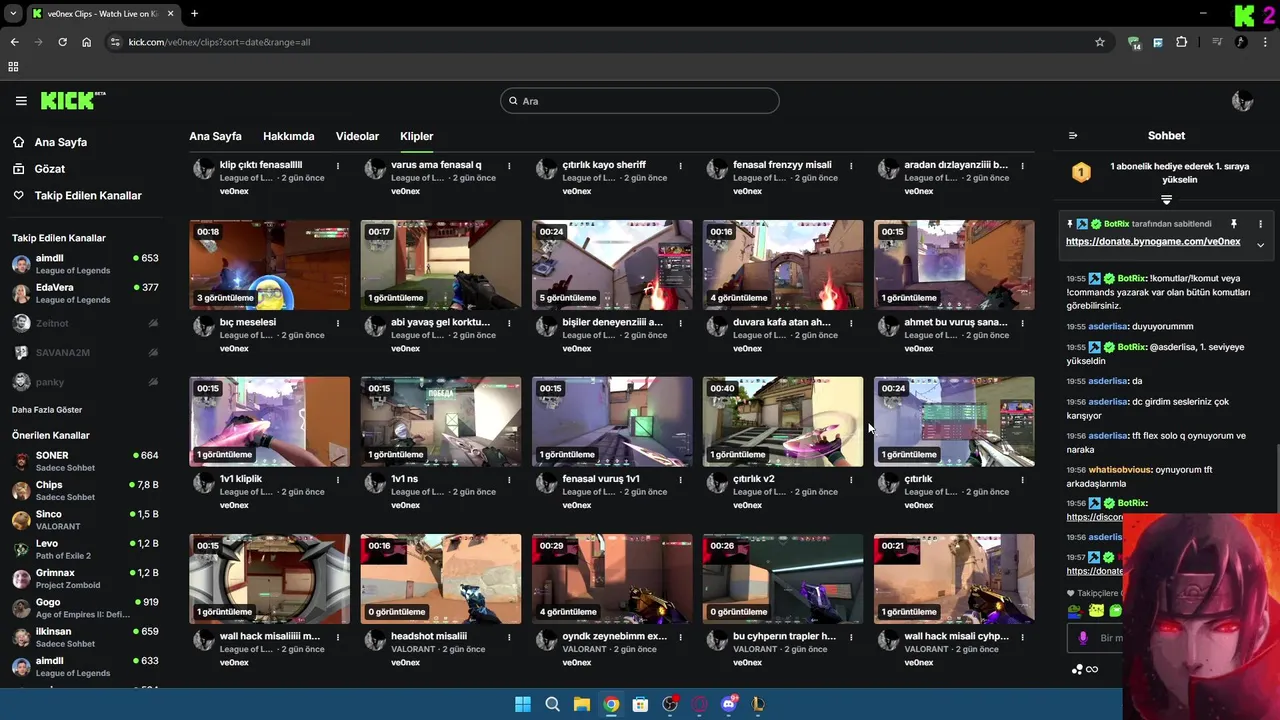The image size is (1280, 720).
Task: Switch to the Hakkımda tab
Action: tap(288, 136)
